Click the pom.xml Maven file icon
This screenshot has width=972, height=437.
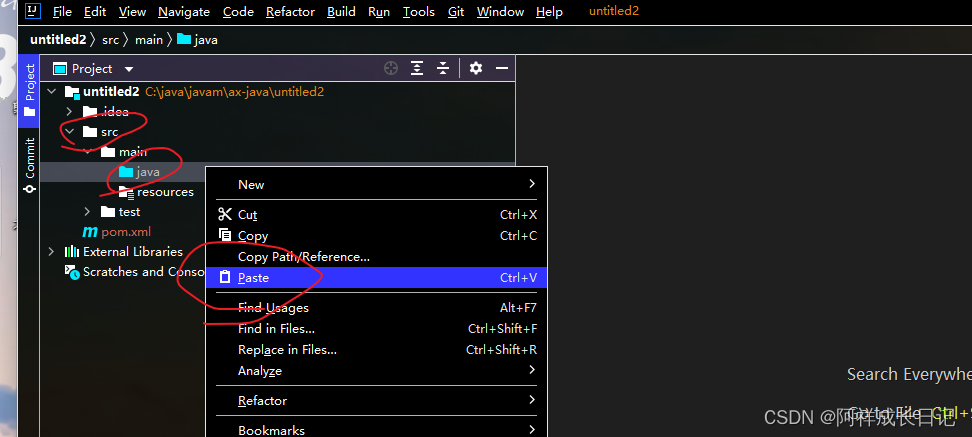pyautogui.click(x=91, y=232)
